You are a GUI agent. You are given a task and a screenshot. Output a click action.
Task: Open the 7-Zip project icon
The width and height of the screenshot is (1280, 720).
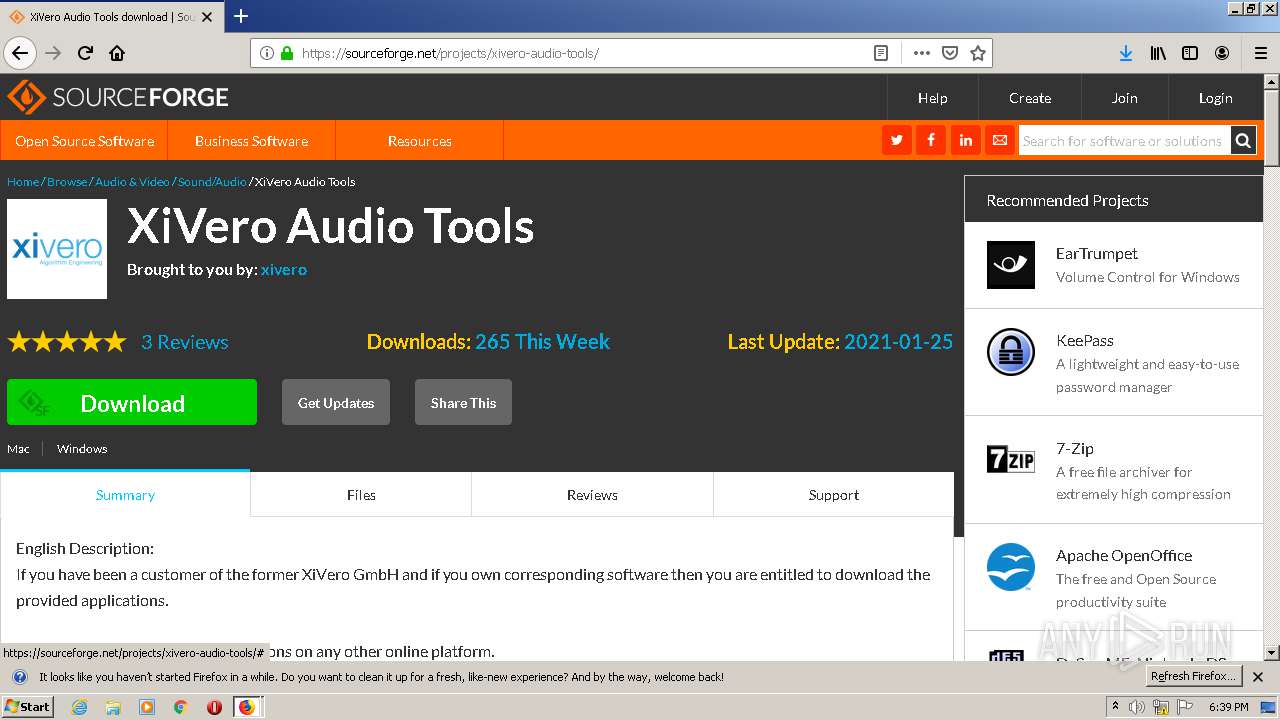pyautogui.click(x=1011, y=460)
